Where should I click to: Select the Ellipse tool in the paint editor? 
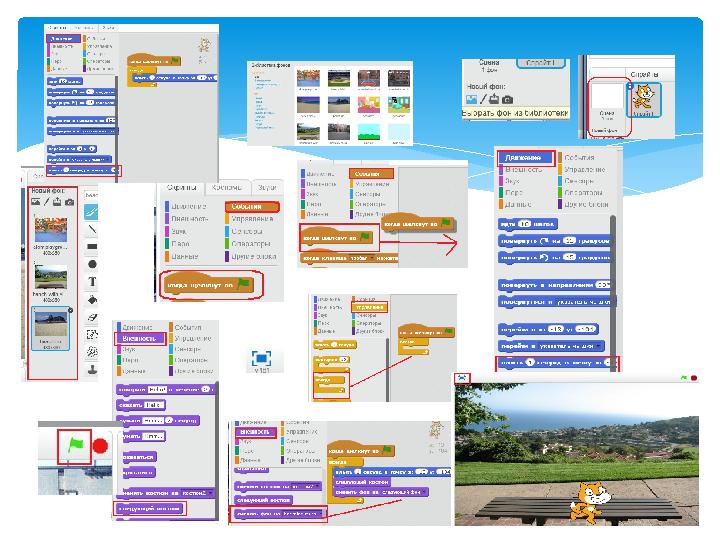[92, 264]
